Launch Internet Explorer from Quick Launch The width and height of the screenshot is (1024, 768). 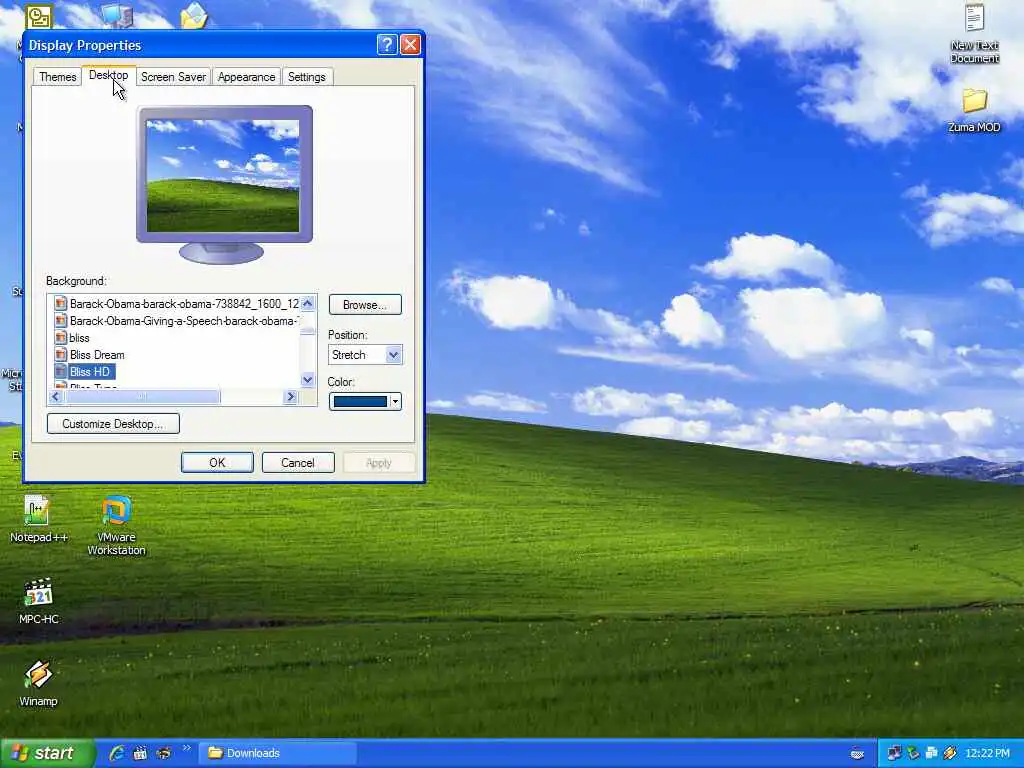pos(117,753)
